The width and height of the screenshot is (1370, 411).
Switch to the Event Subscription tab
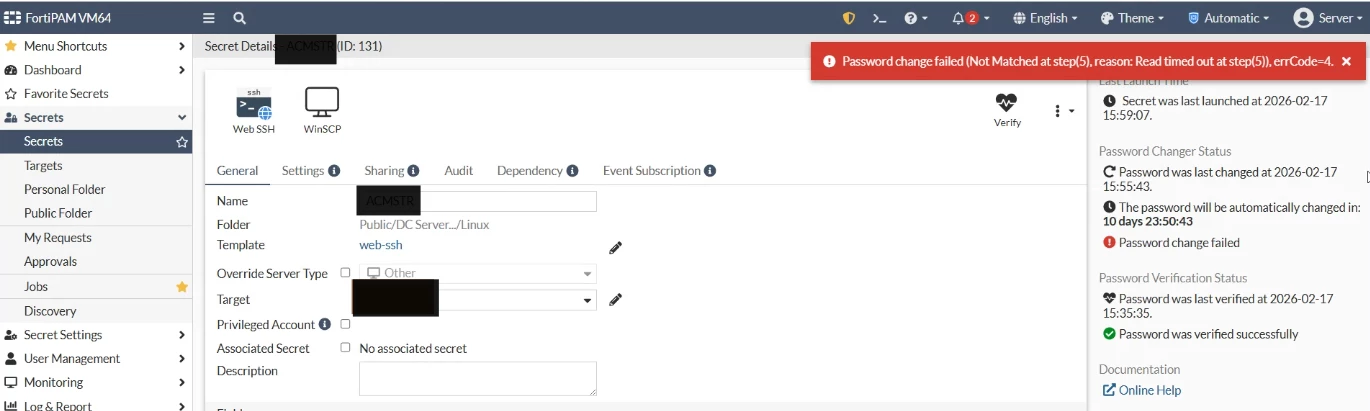pos(651,171)
